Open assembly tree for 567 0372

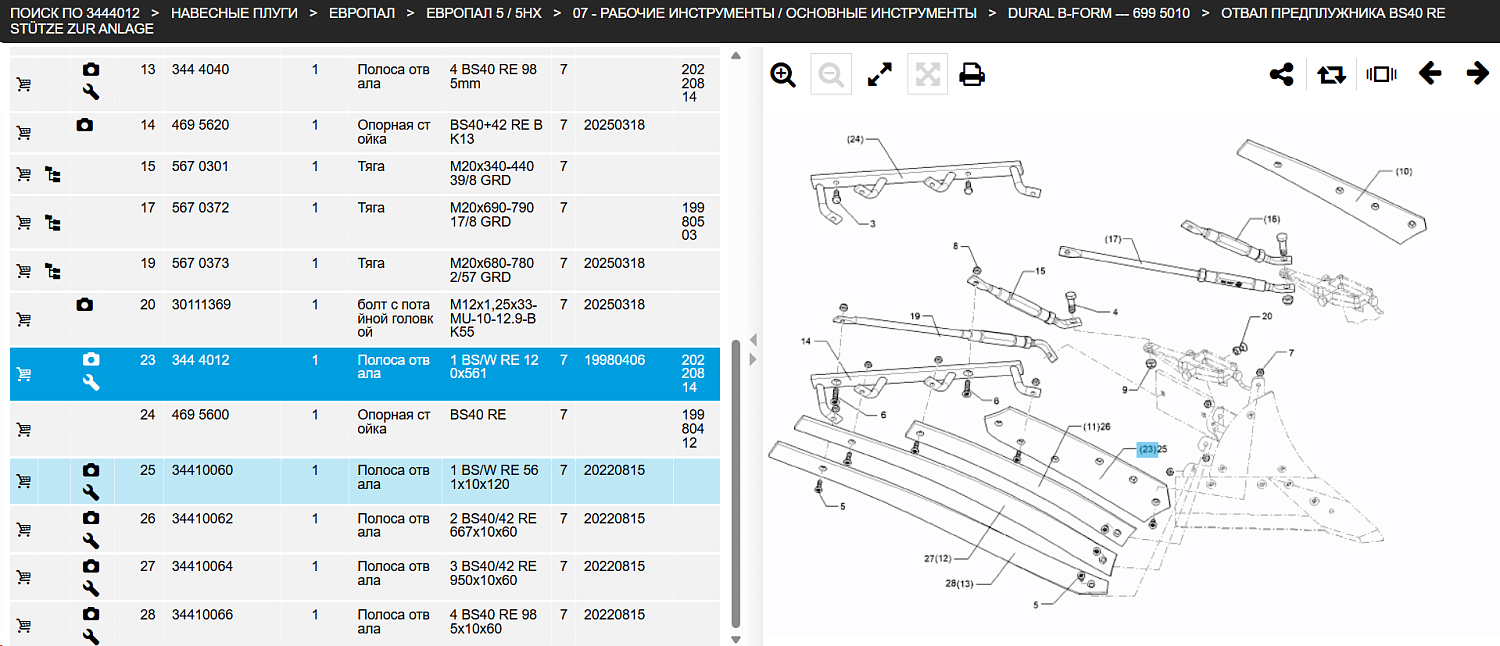(x=53, y=222)
